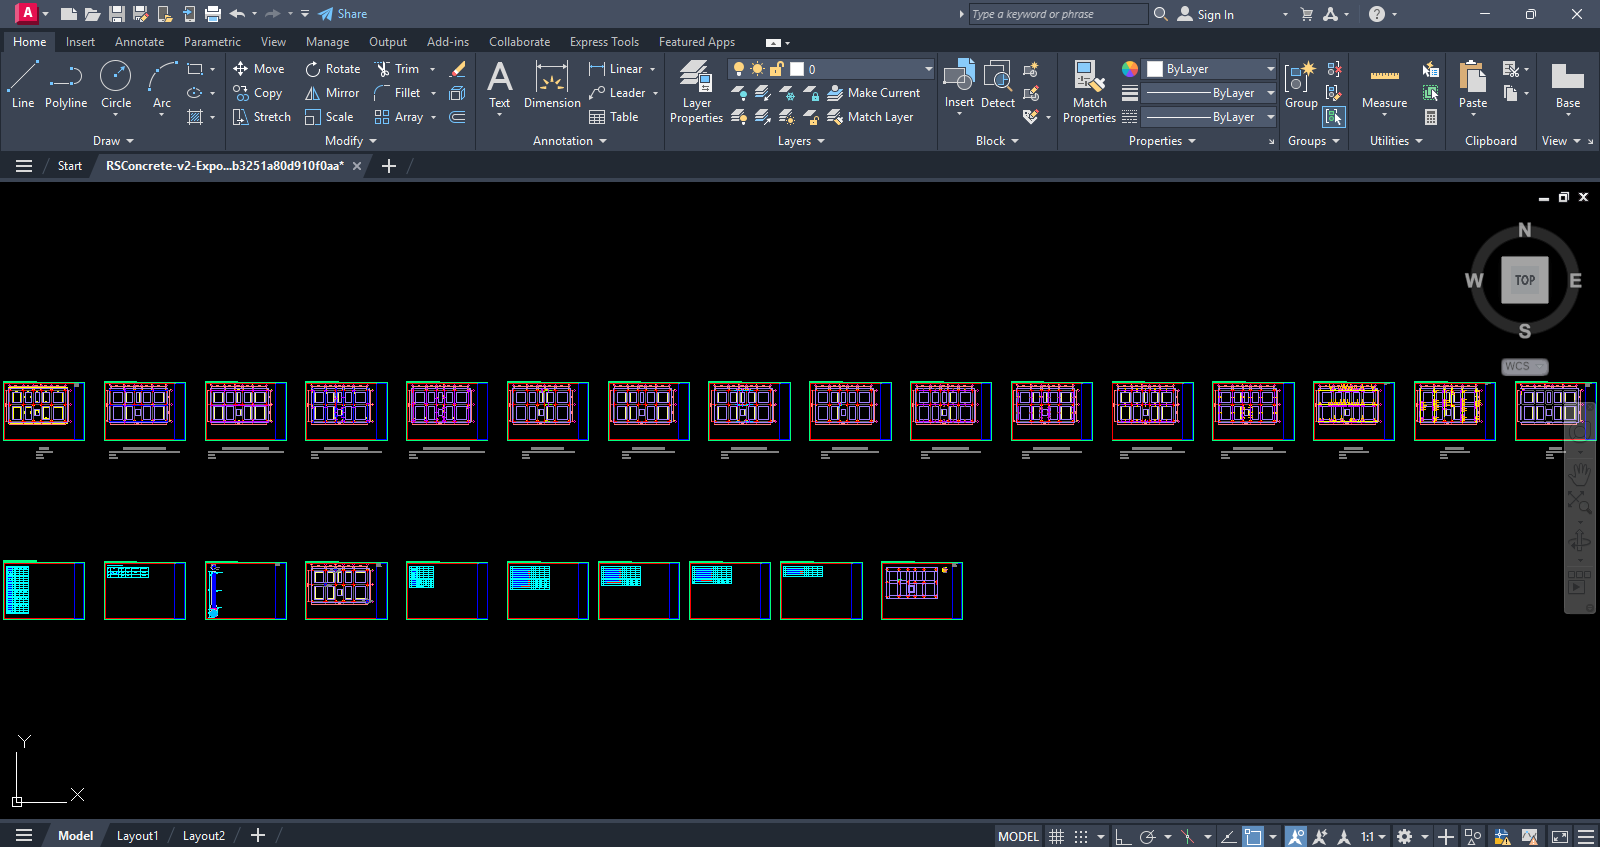
Task: Click the Make Current layer button
Action: [x=874, y=93]
